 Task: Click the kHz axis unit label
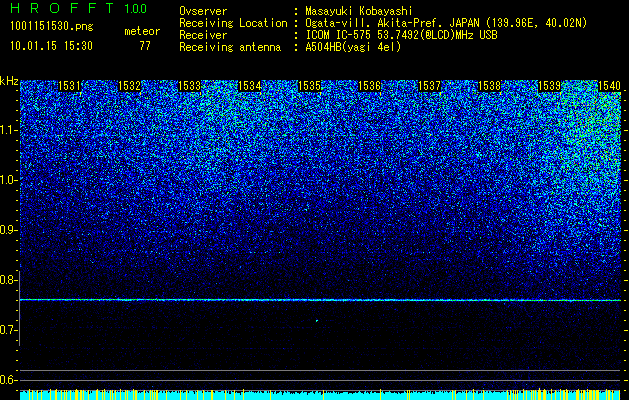tap(9, 81)
